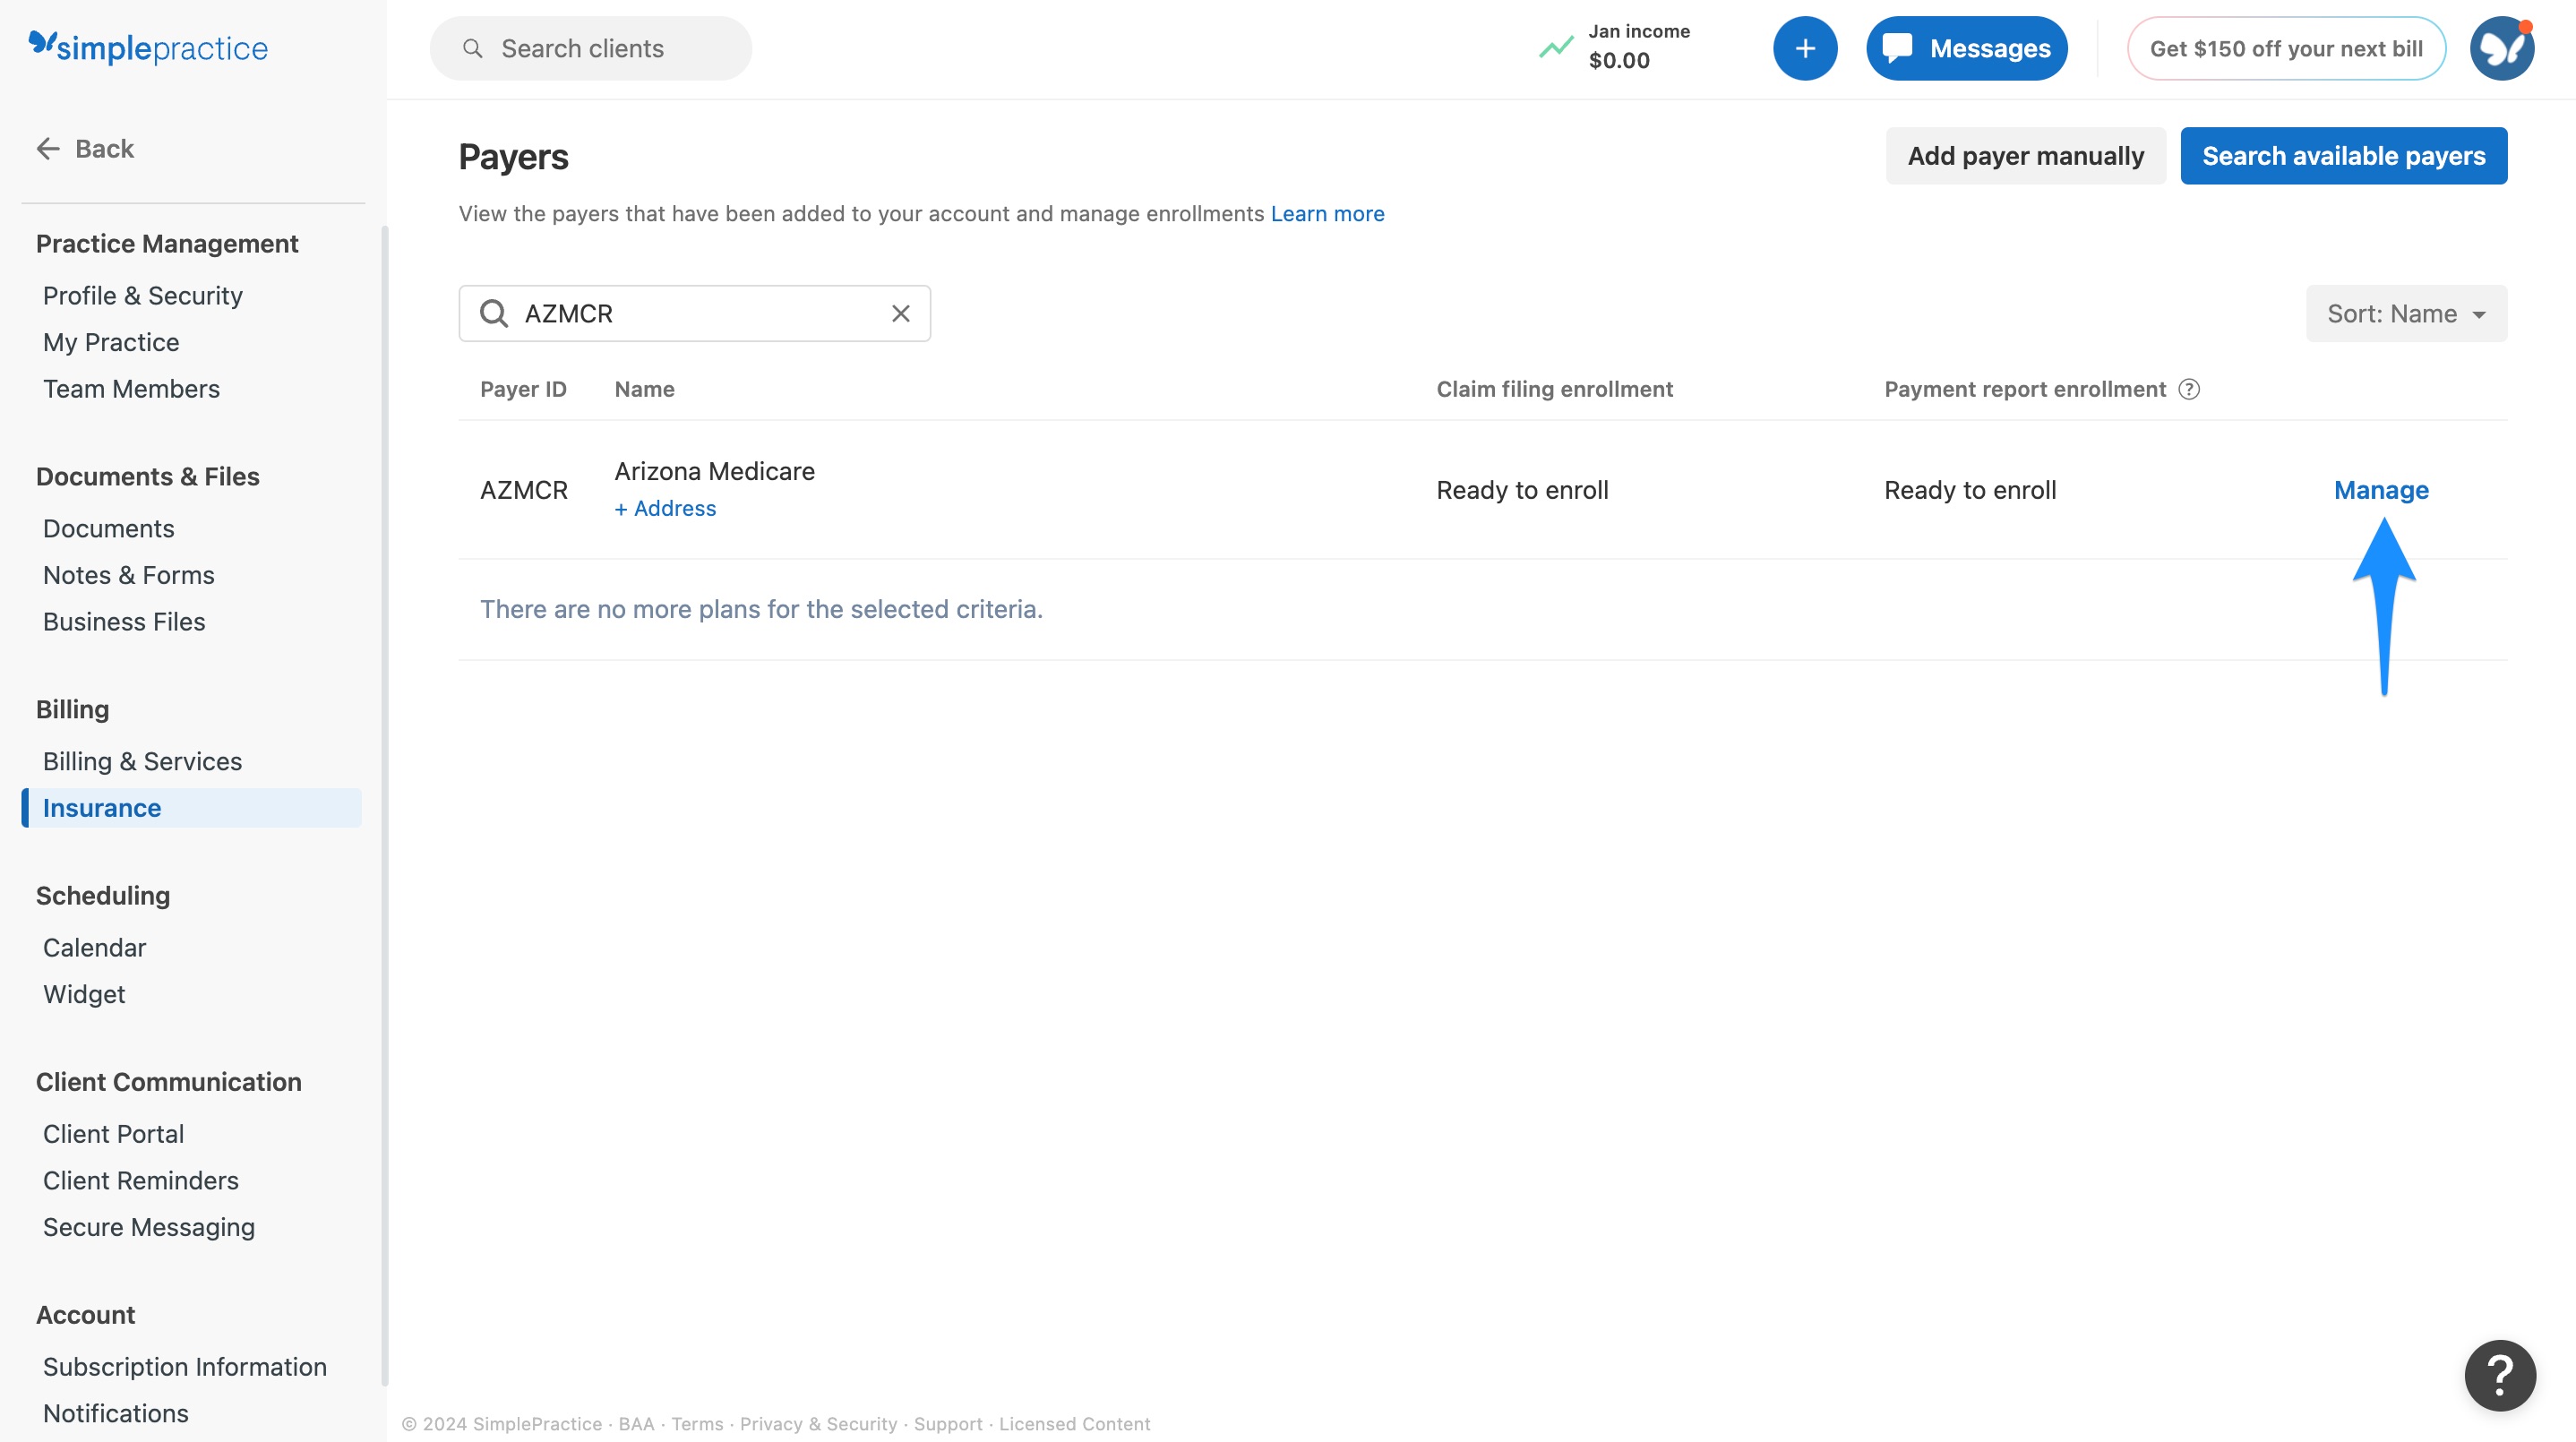Click Get $150 off your next bill
Image resolution: width=2576 pixels, height=1442 pixels.
coord(2287,47)
